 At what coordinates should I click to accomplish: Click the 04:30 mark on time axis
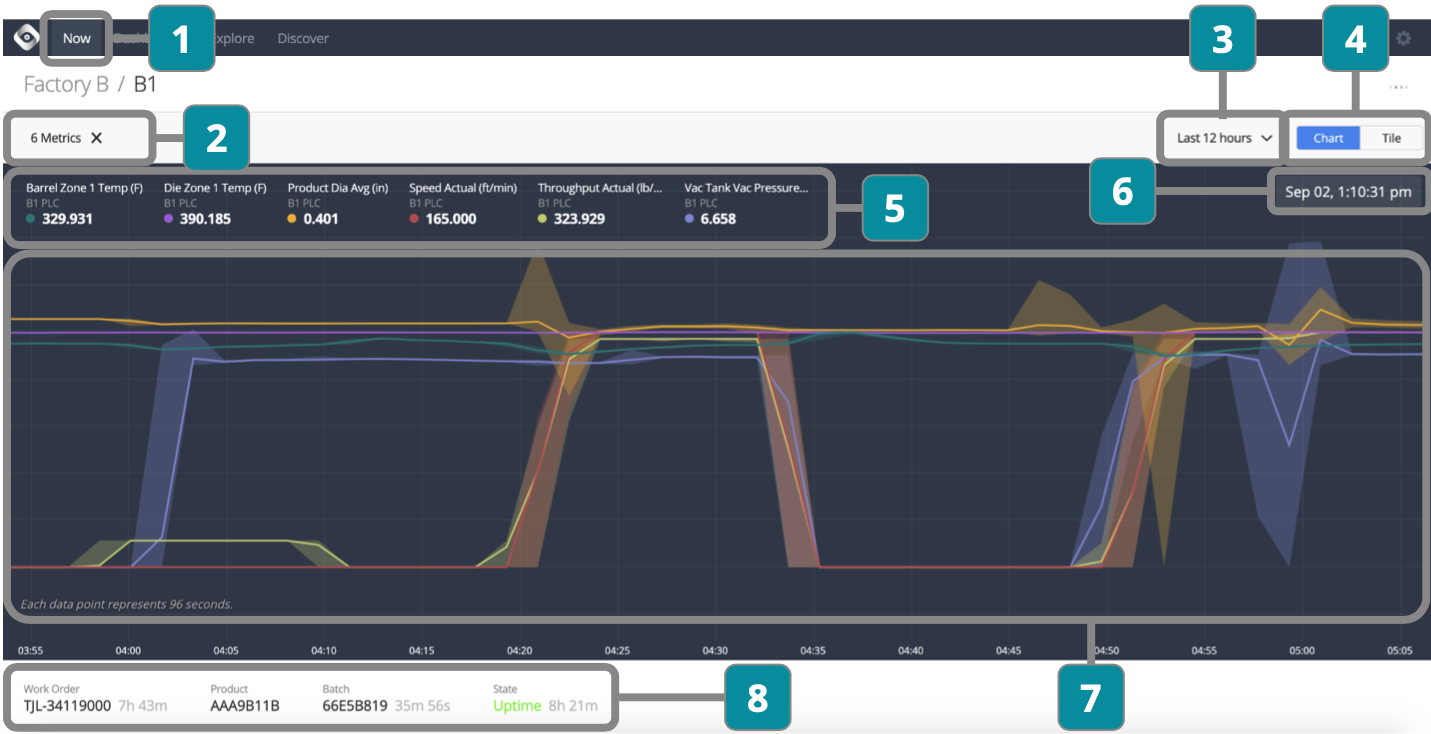(x=715, y=650)
